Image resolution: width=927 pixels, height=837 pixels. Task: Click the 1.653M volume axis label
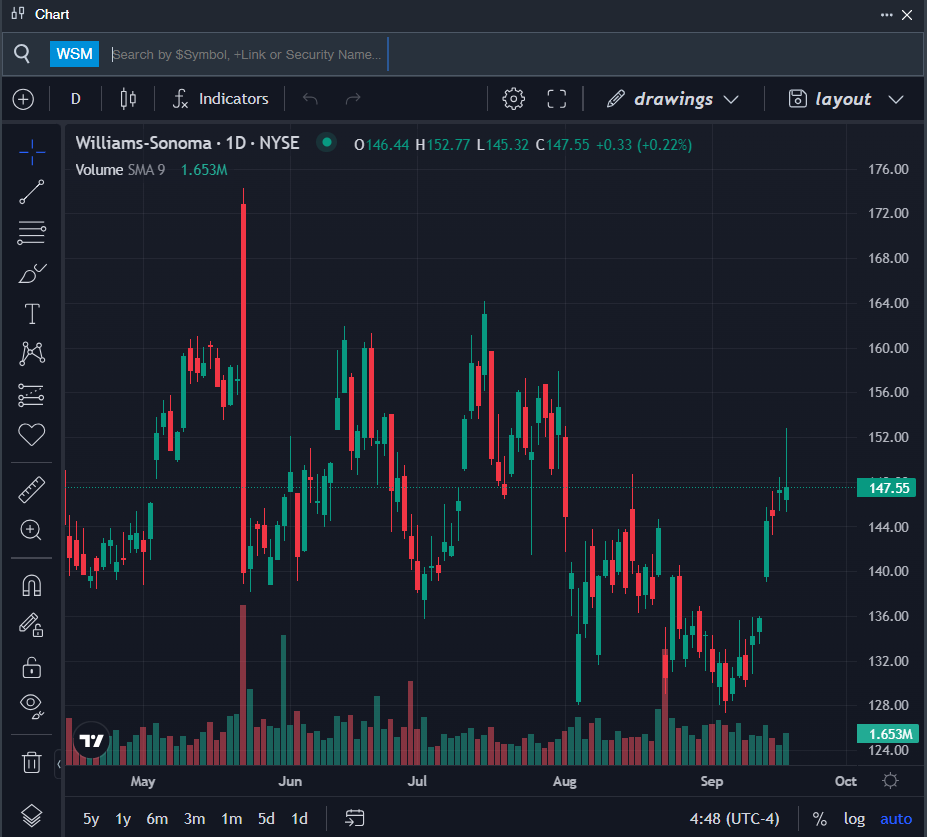(886, 734)
